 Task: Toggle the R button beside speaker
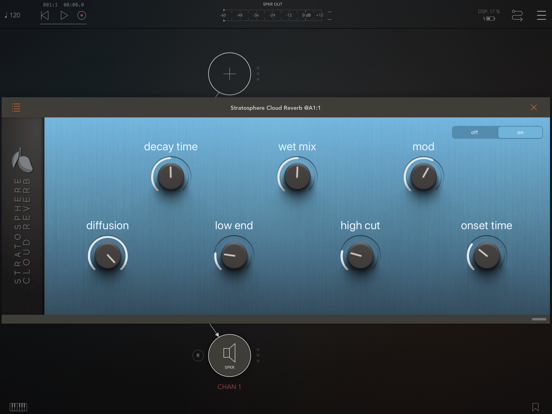coord(198,356)
